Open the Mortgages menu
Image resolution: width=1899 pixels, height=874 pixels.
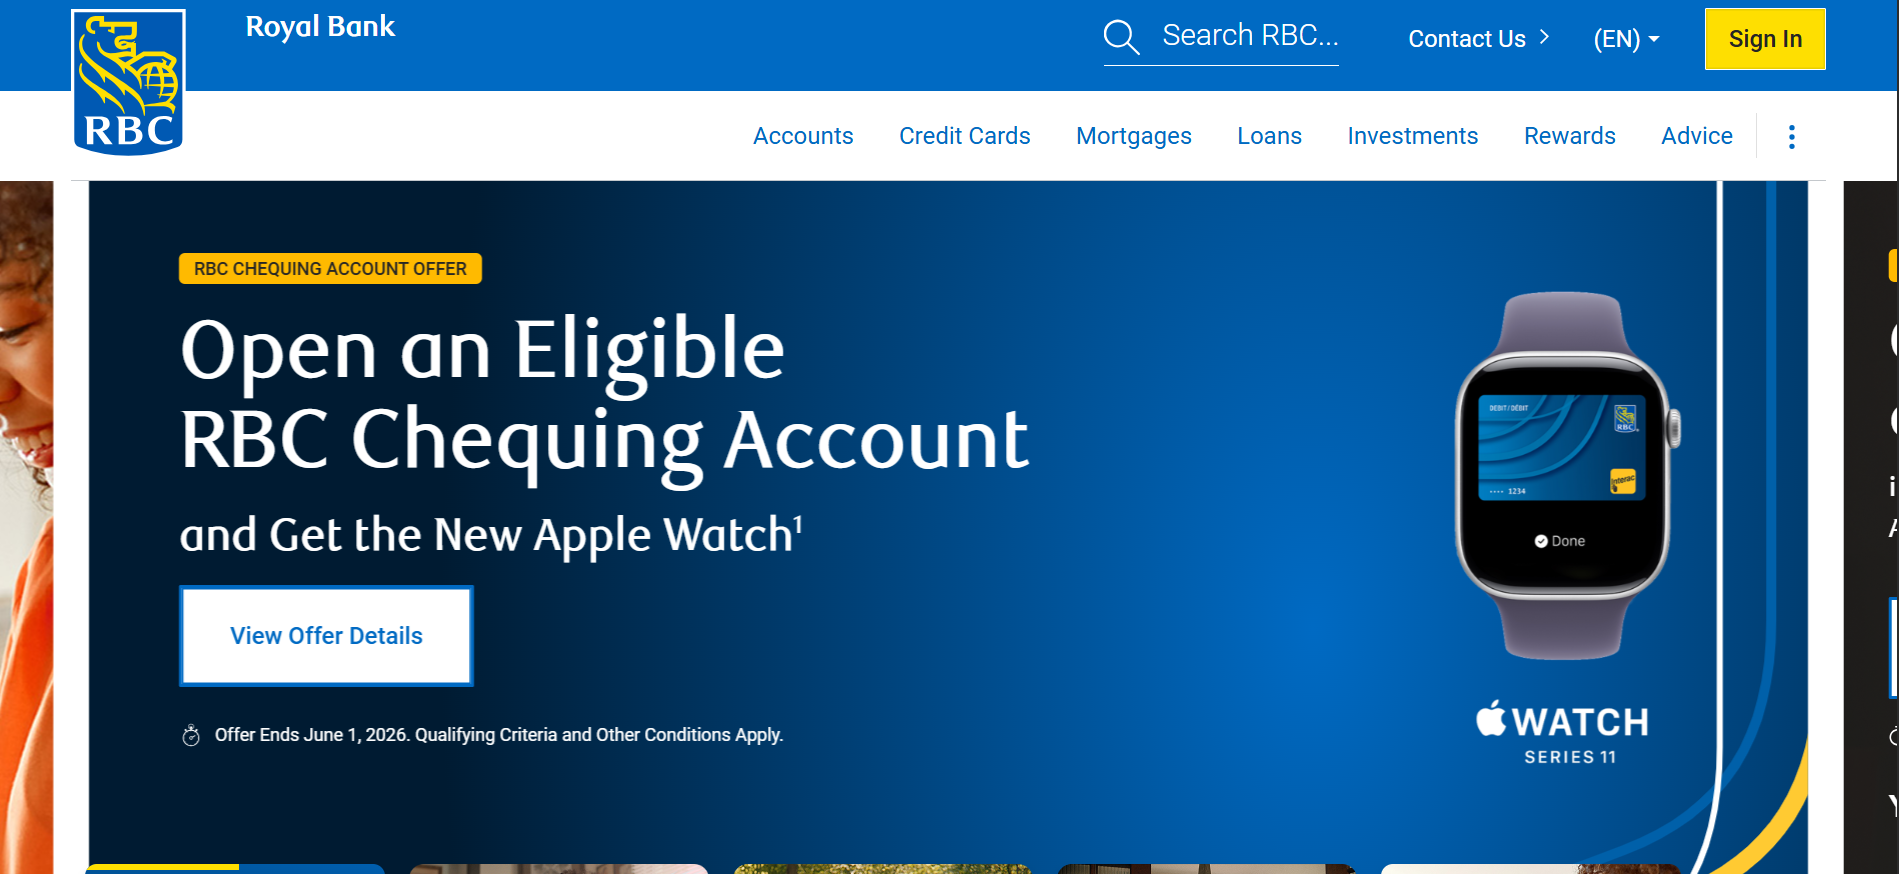[x=1133, y=136]
